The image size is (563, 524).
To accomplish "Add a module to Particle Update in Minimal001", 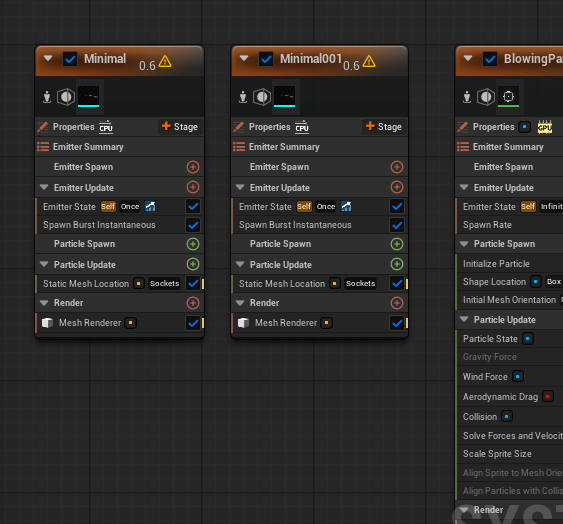I will pyautogui.click(x=397, y=264).
